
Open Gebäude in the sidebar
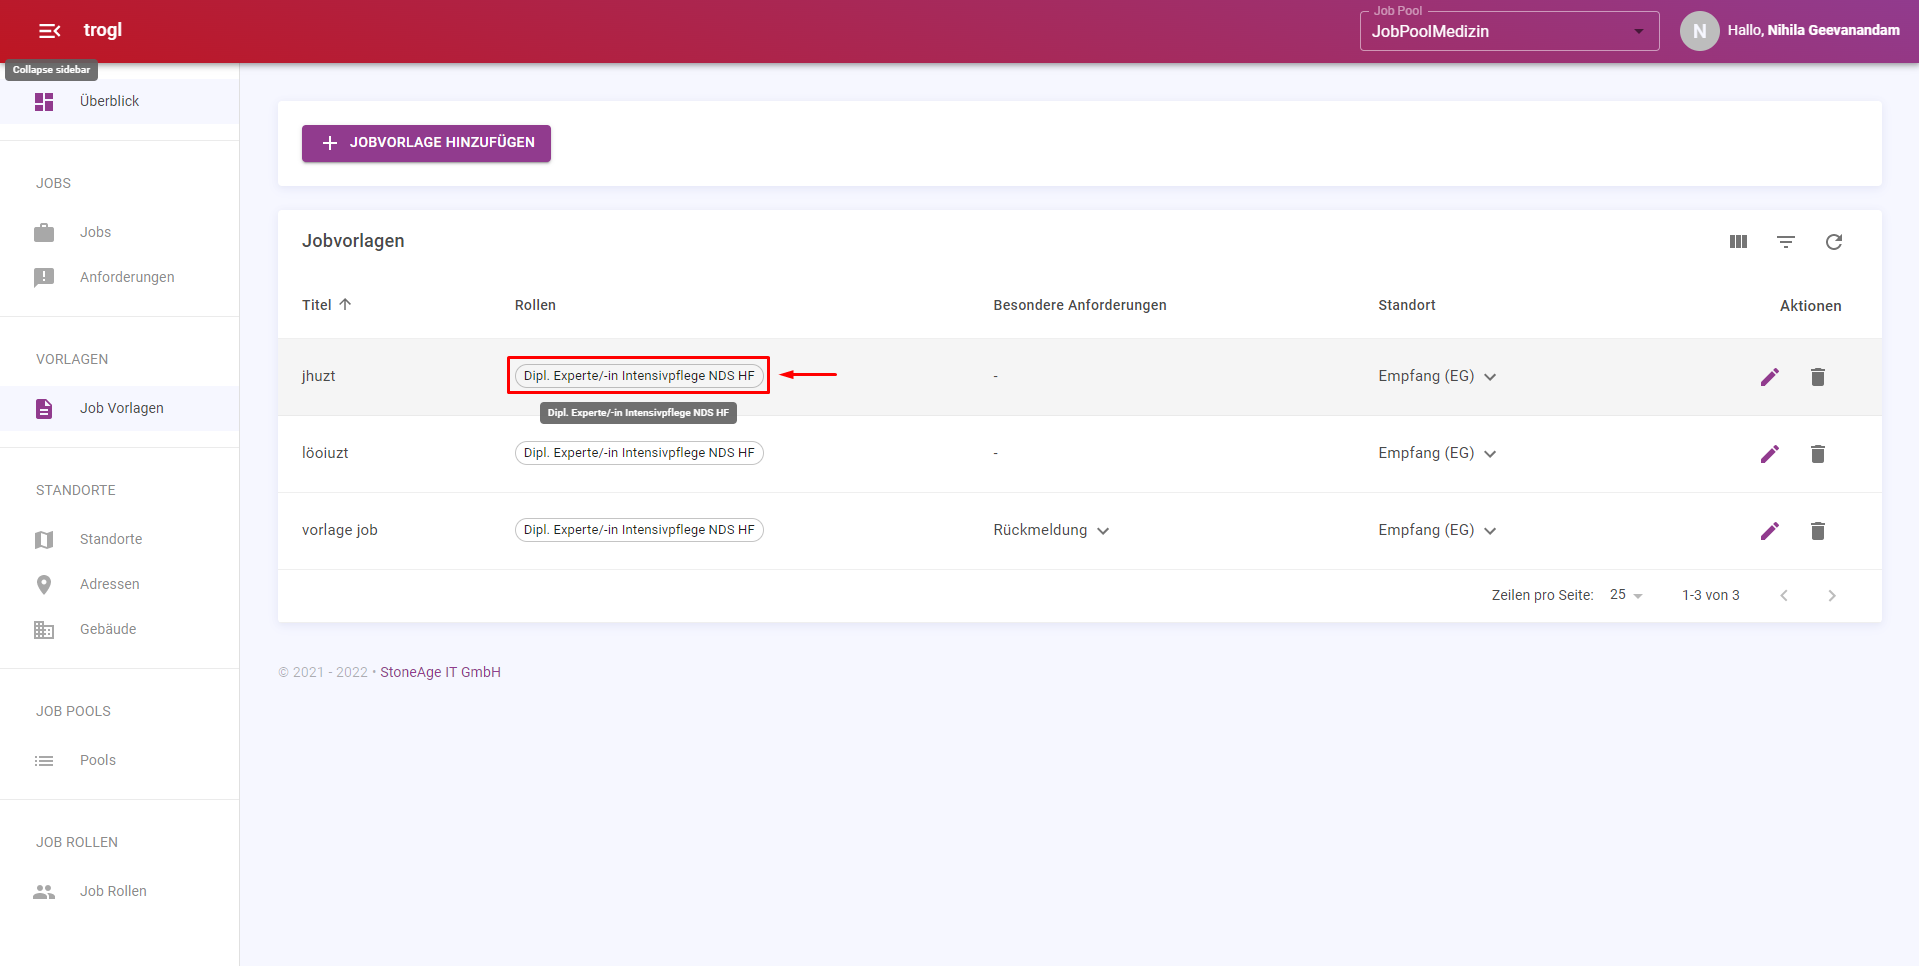click(x=119, y=629)
